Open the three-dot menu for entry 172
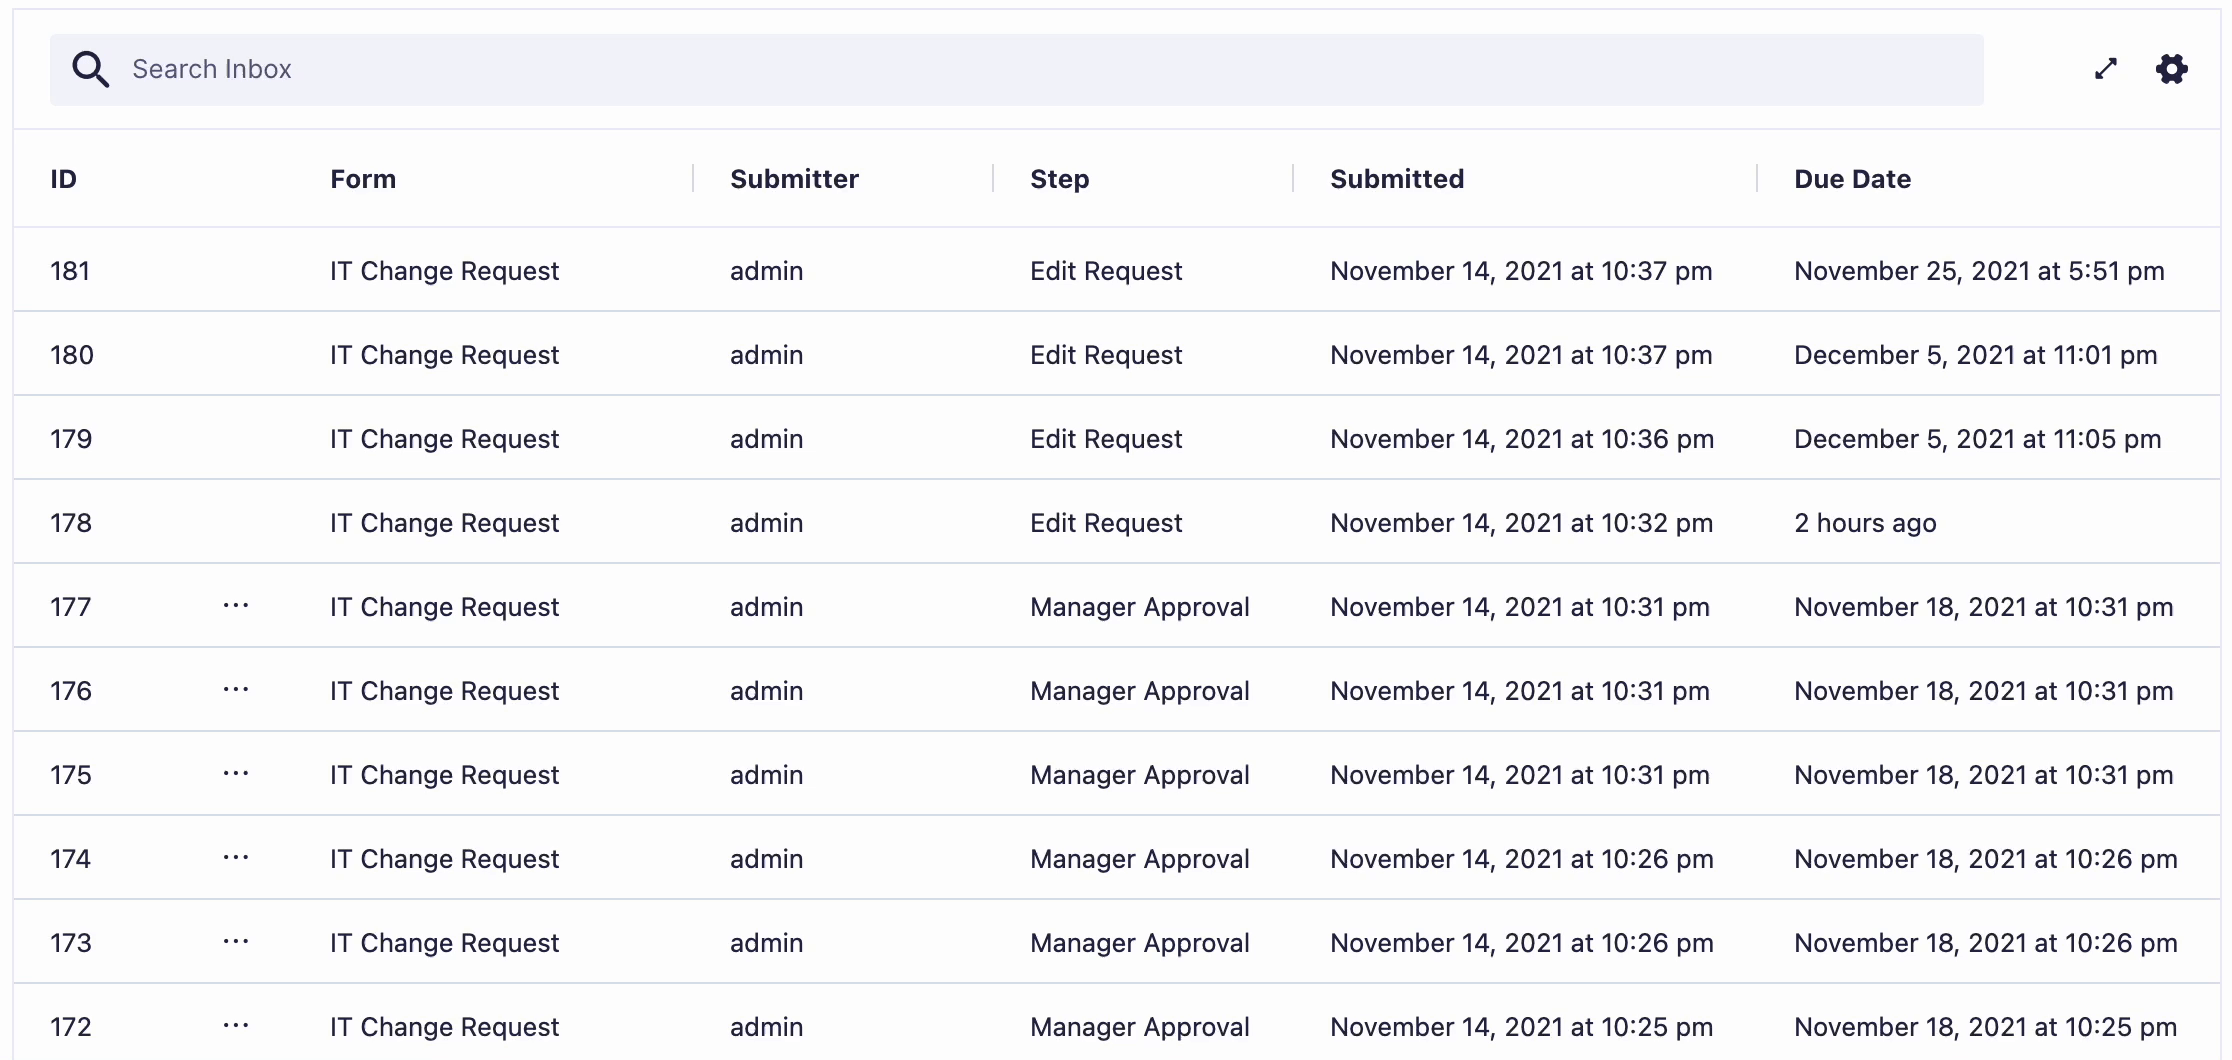 236,1026
